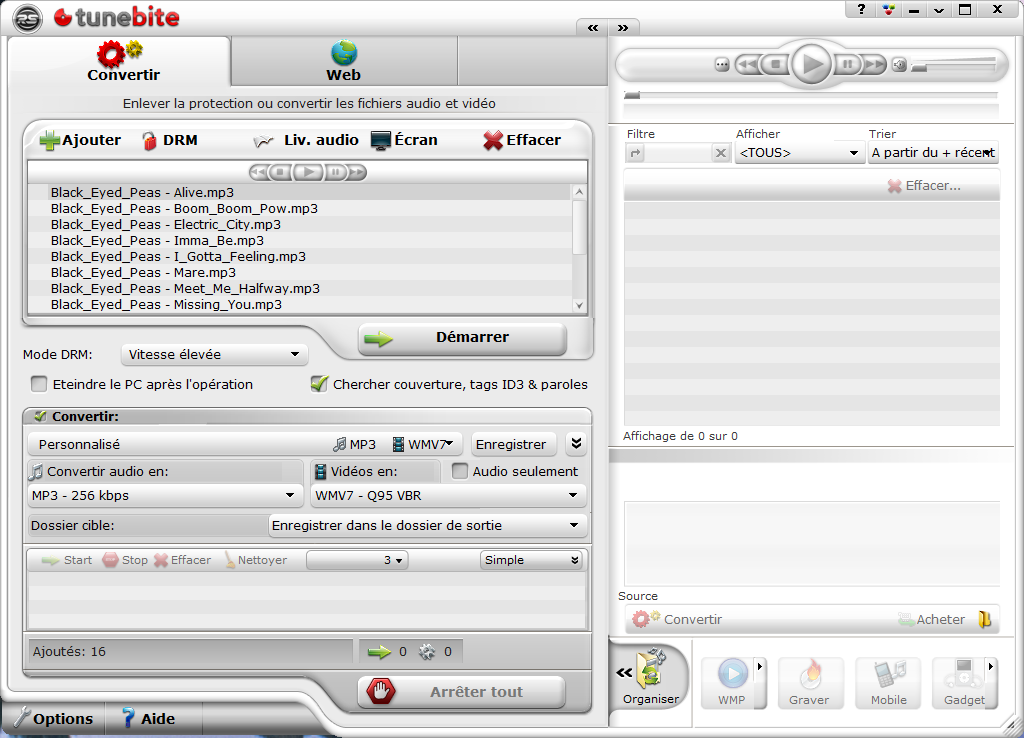The width and height of the screenshot is (1024, 738).
Task: Select Black_Eyed_Peas - Imma_Be.mp3
Action: pyautogui.click(x=157, y=240)
